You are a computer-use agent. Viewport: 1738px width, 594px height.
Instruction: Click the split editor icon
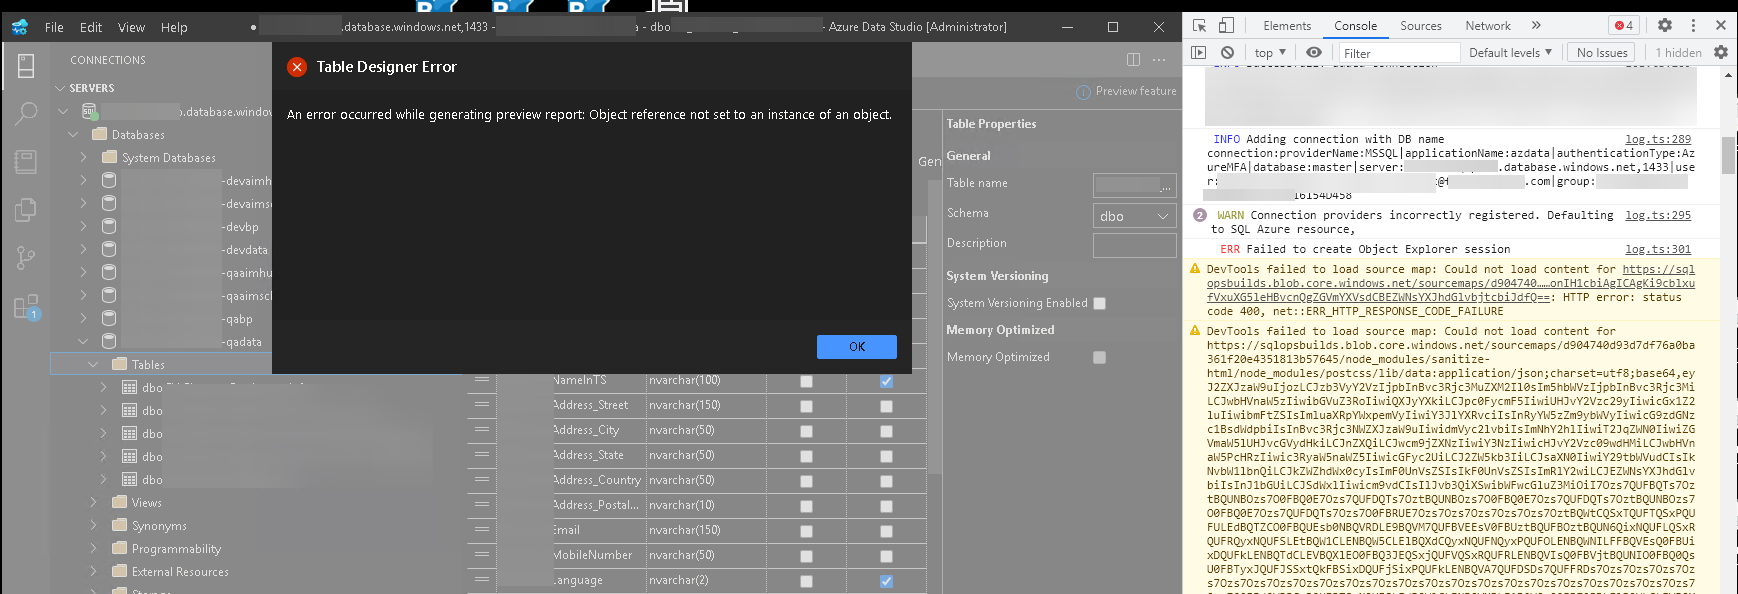click(1133, 60)
